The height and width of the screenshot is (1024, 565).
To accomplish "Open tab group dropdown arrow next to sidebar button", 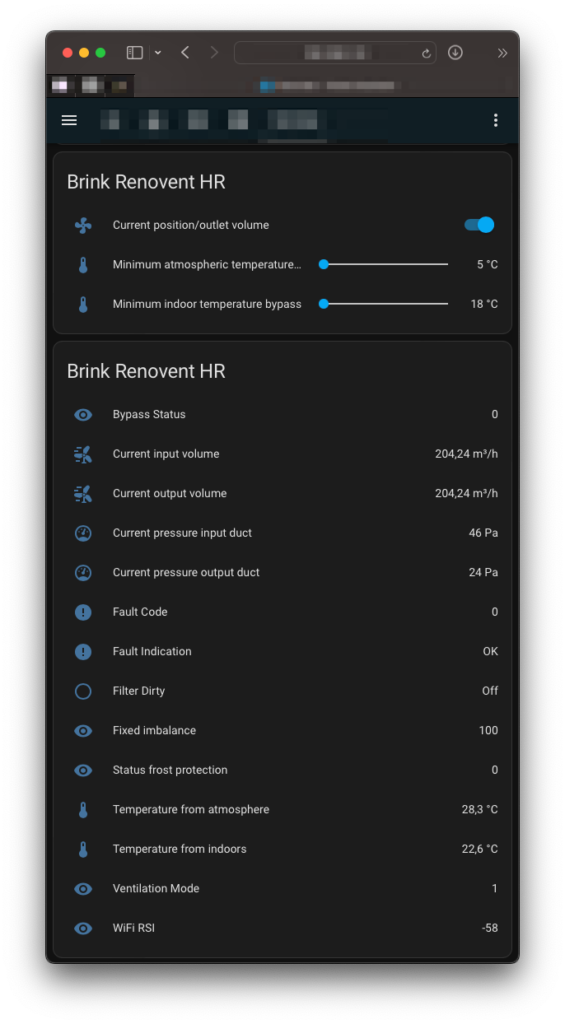I will coord(157,53).
